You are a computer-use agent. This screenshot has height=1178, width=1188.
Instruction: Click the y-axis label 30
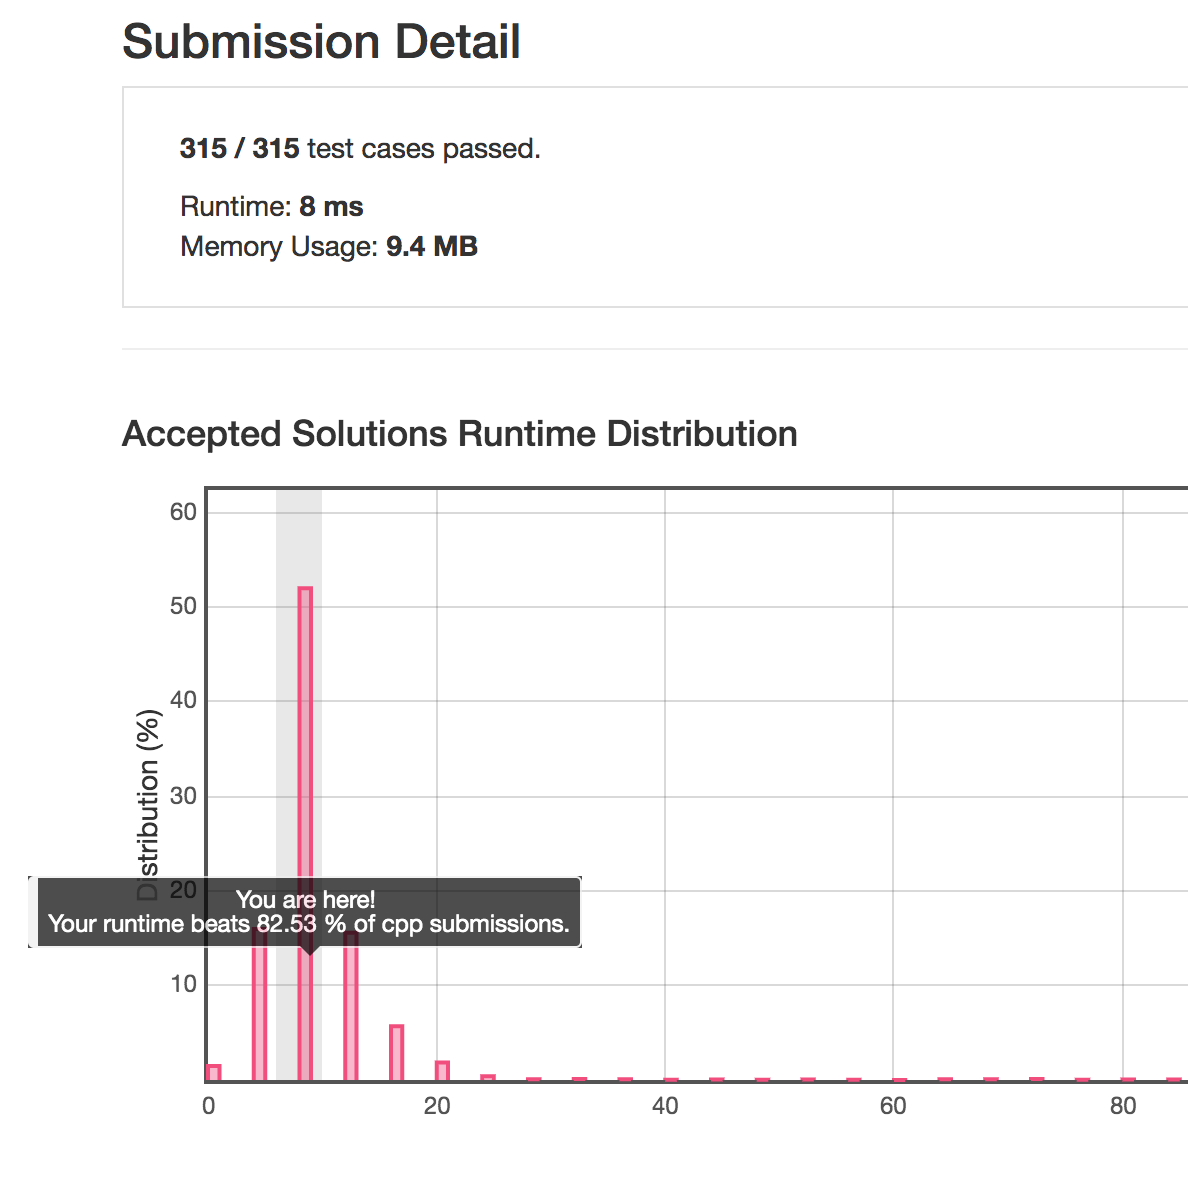[183, 796]
